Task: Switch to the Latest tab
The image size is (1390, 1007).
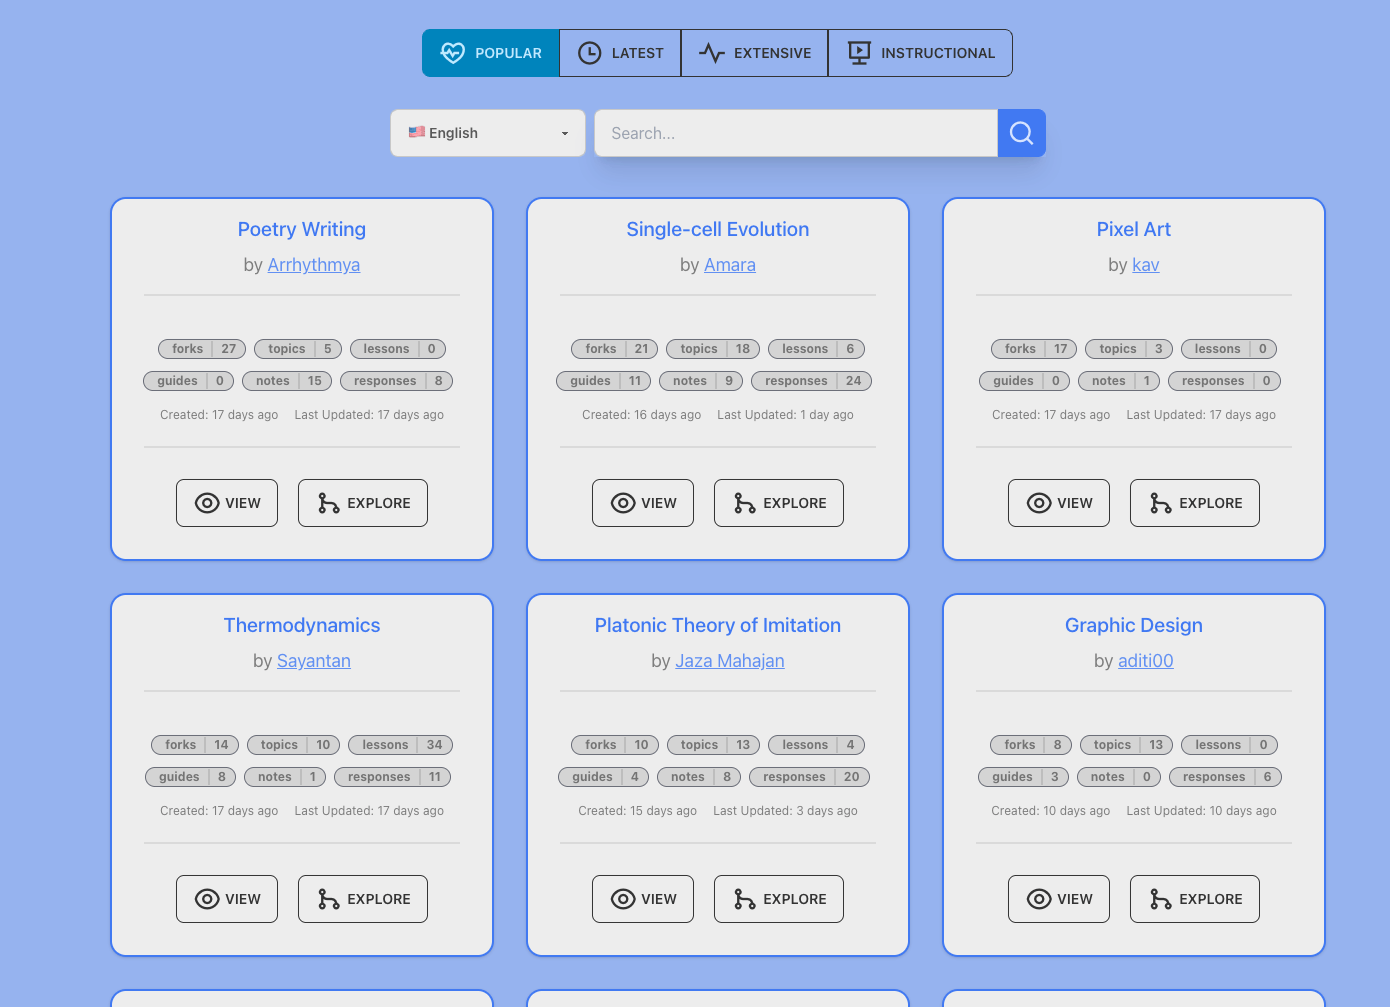Action: (x=620, y=53)
